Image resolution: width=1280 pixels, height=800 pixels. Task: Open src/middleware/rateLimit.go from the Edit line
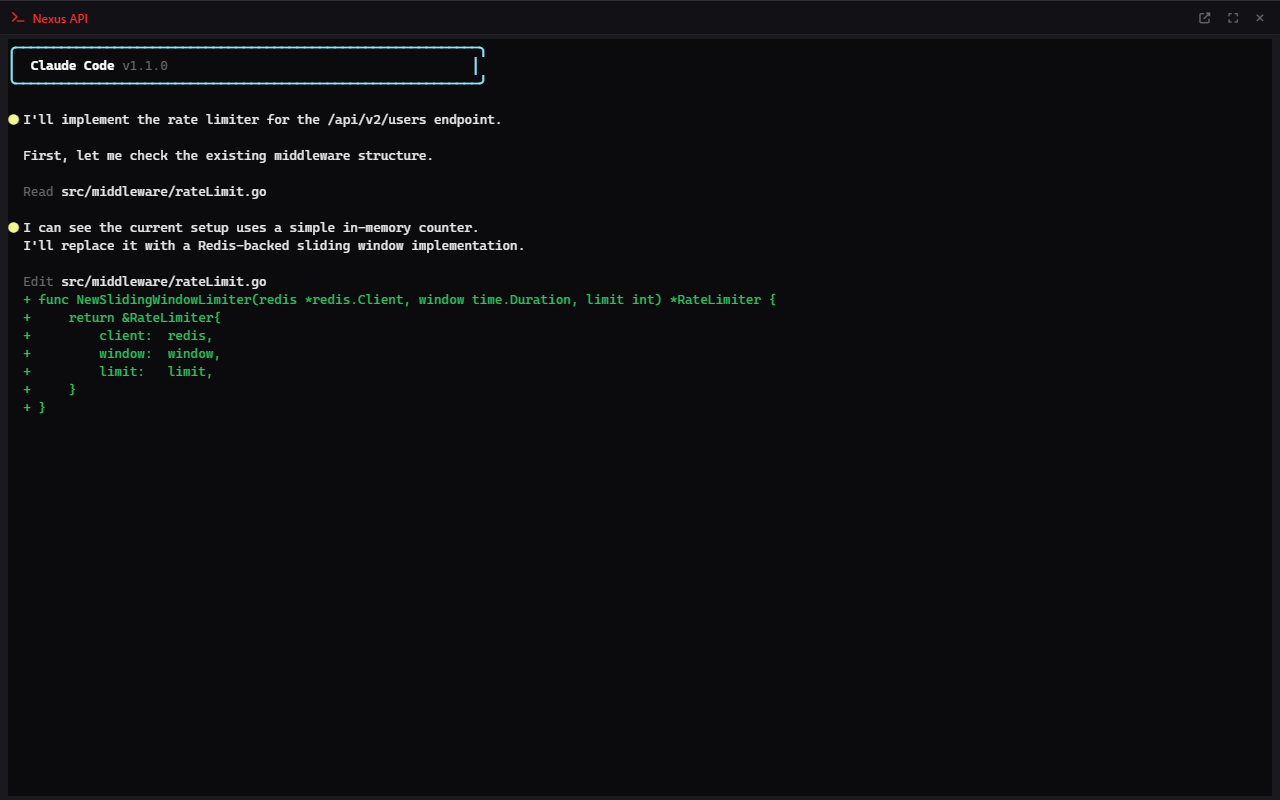tap(163, 281)
